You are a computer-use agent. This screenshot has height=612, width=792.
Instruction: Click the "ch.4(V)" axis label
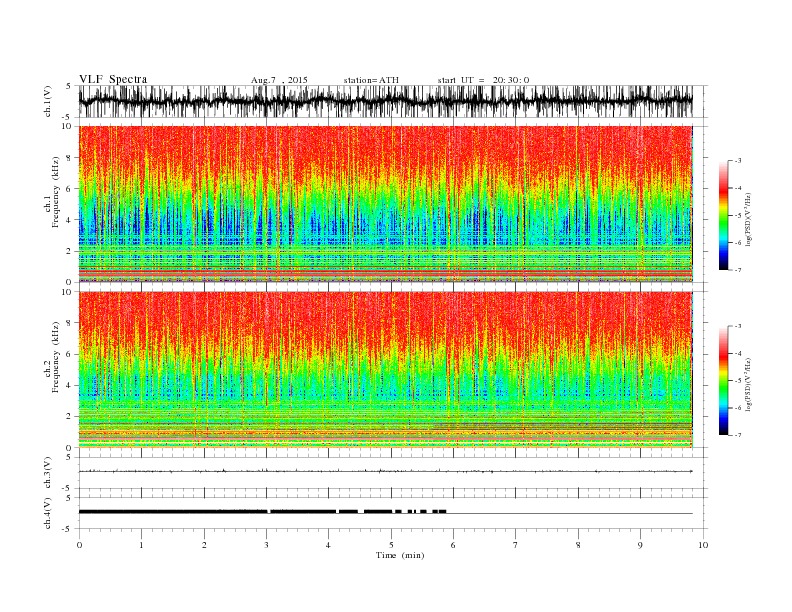point(48,513)
